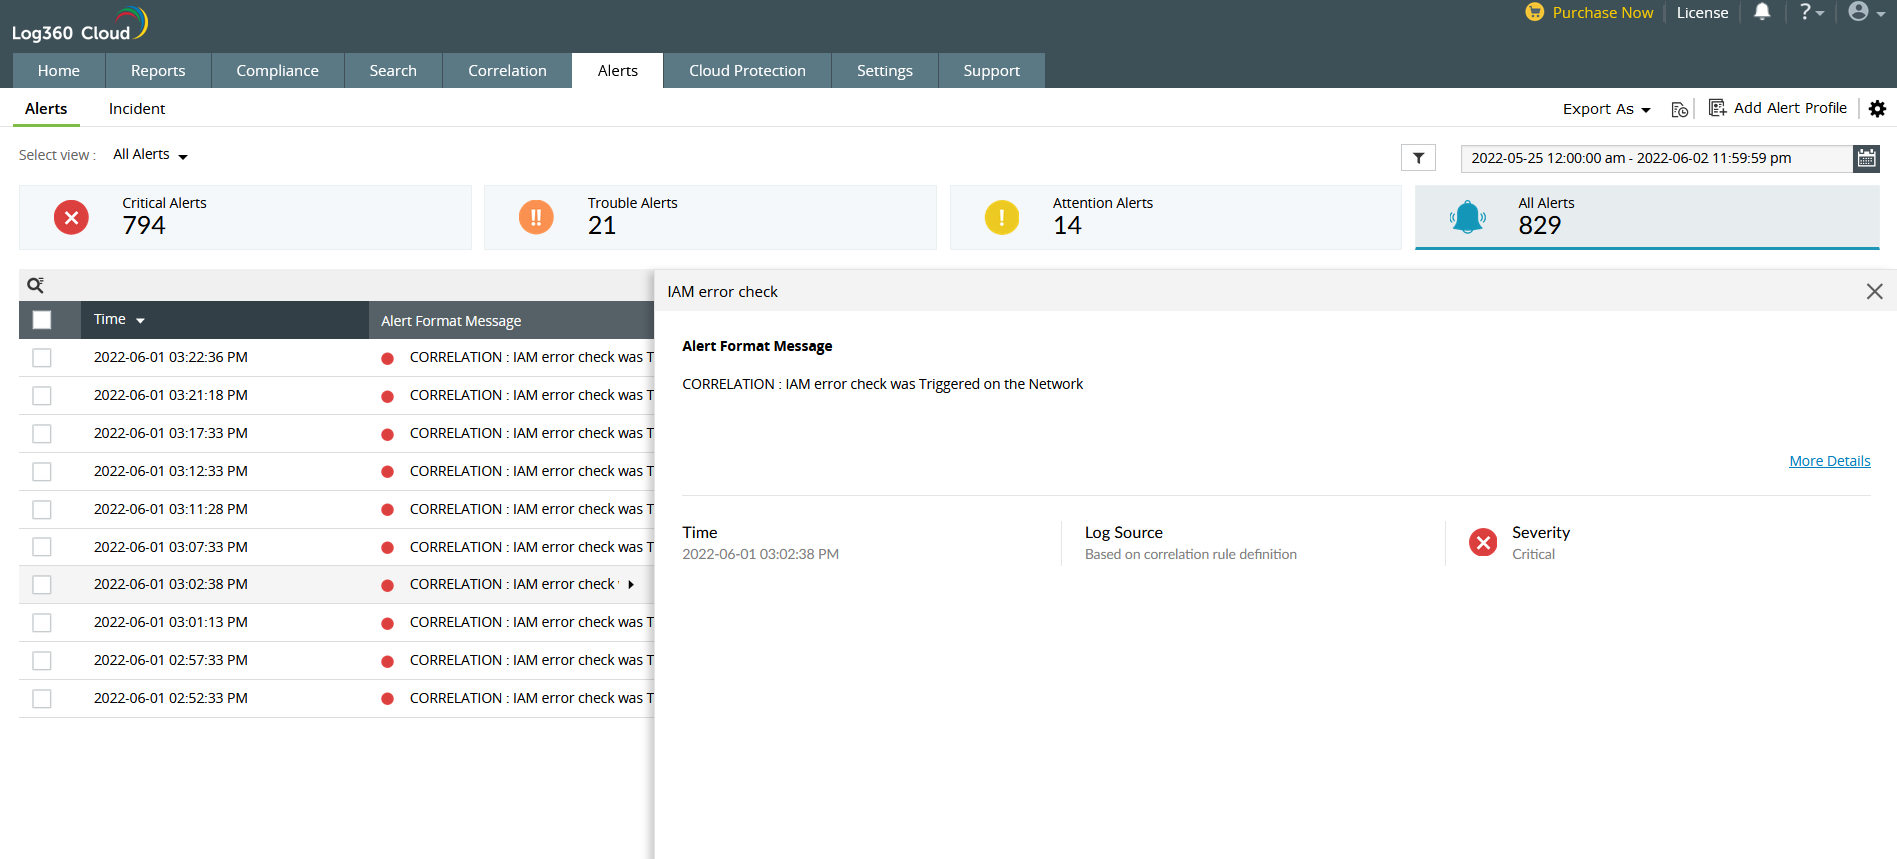
Task: Click the alerts table search icon
Action: click(x=36, y=285)
